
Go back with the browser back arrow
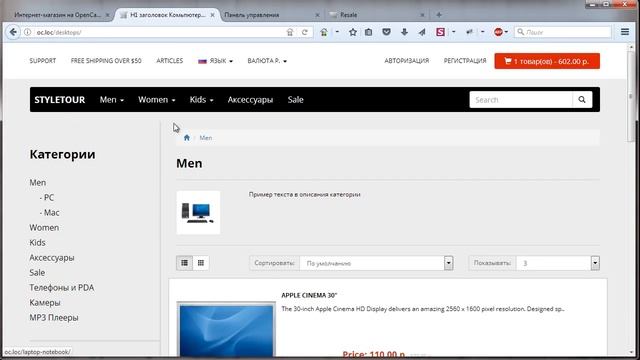(x=13, y=32)
